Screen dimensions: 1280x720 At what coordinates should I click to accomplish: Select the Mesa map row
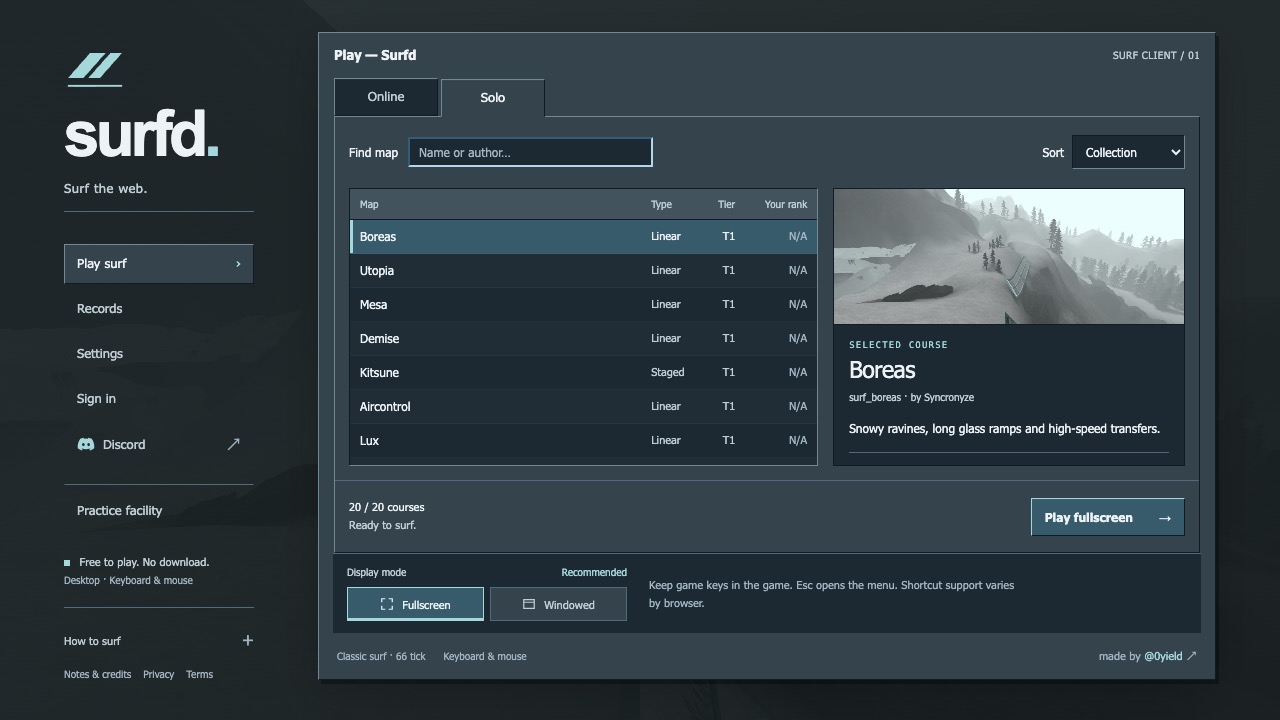coord(583,305)
